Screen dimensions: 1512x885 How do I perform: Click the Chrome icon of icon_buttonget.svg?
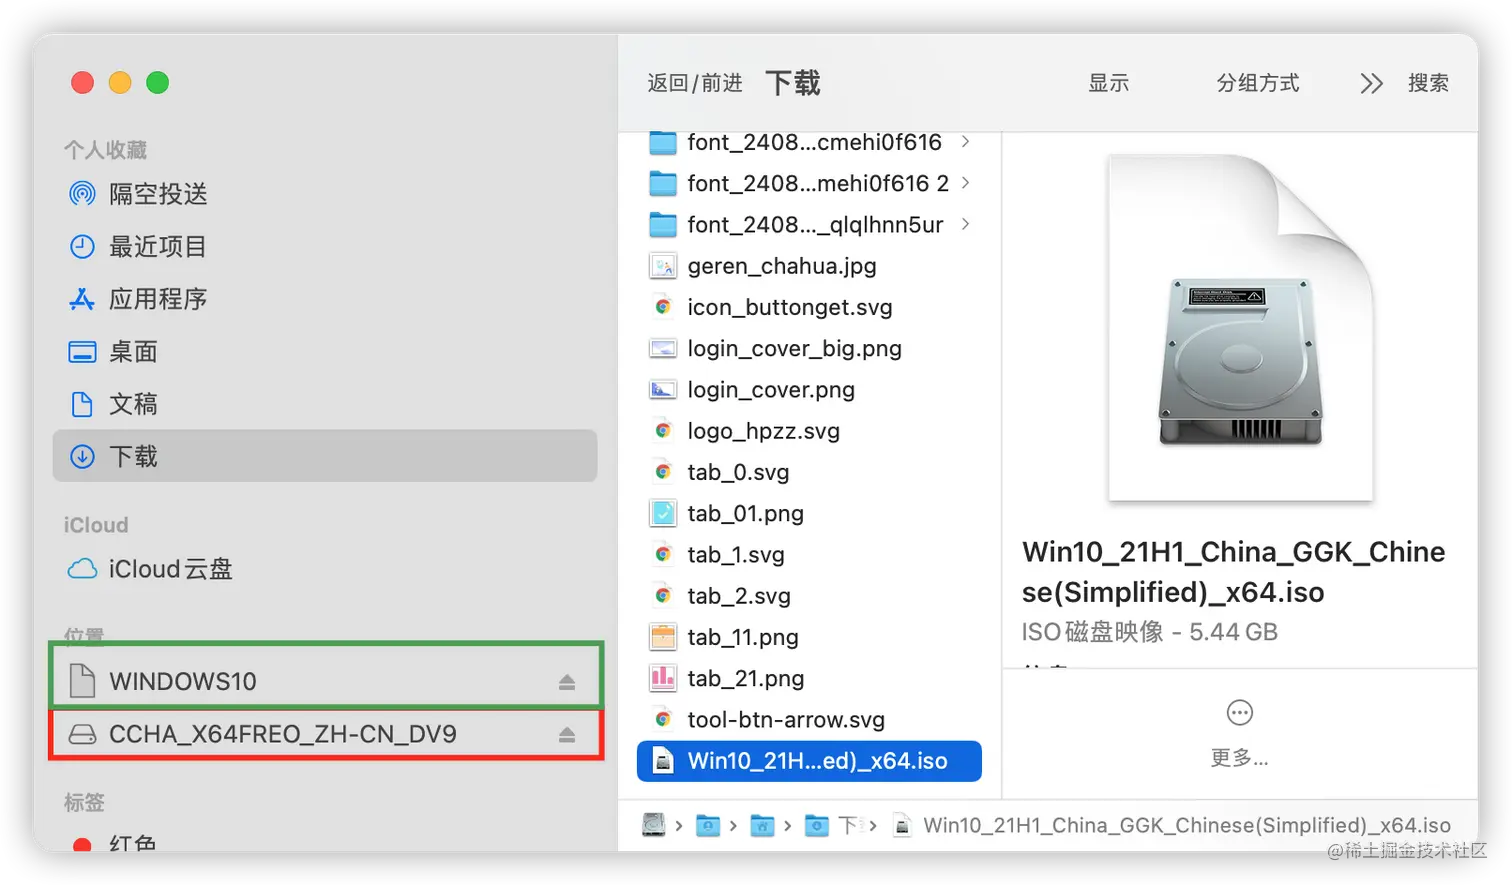[663, 307]
